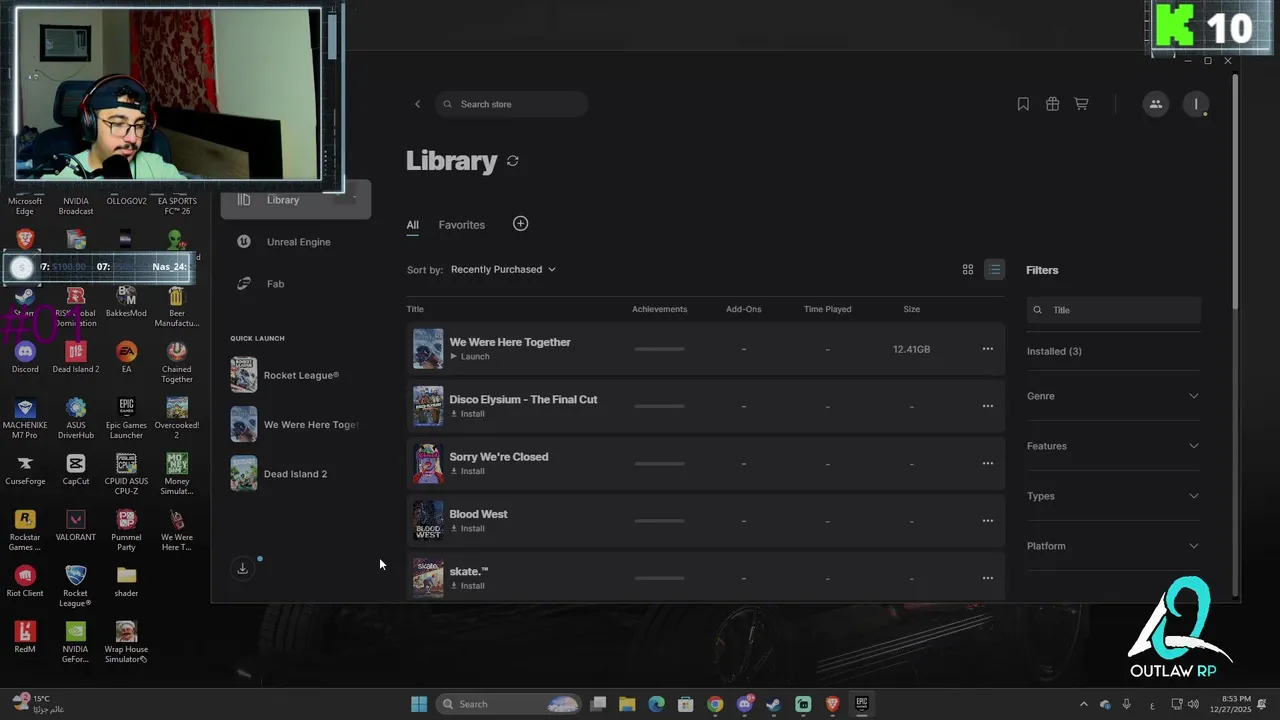The width and height of the screenshot is (1280, 720).
Task: Quick launch We Were Here Together
Action: click(295, 424)
